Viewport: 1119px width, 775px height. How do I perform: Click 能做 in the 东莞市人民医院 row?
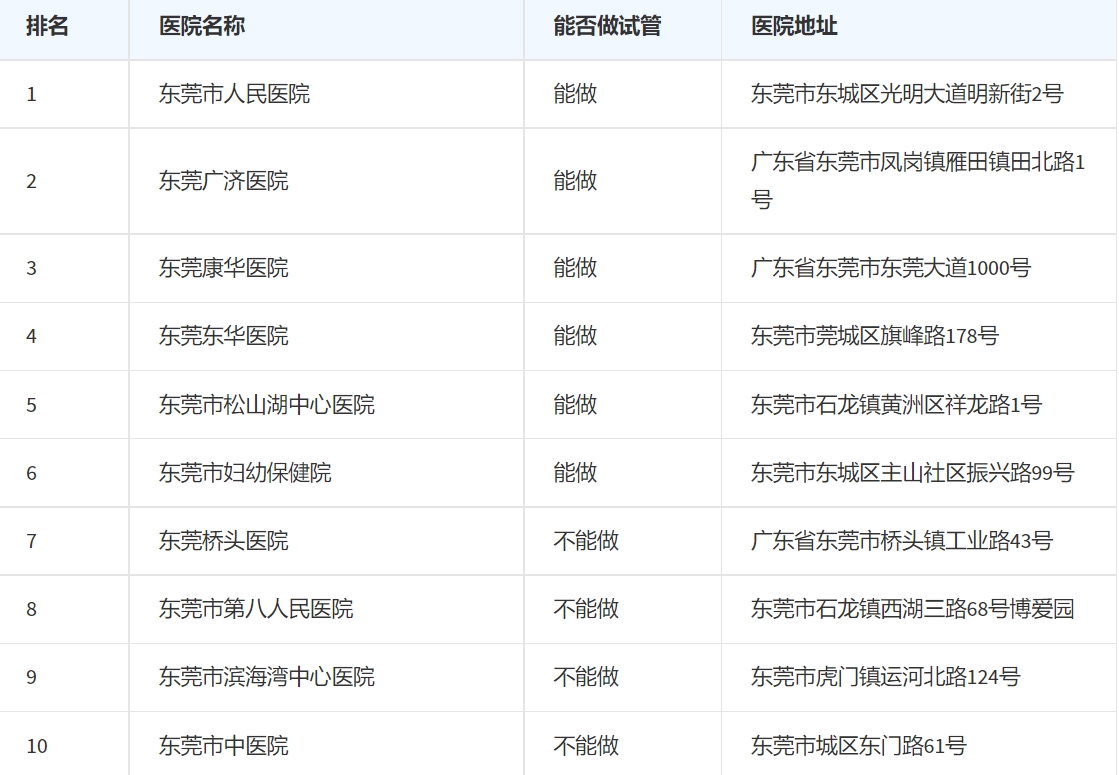pos(575,94)
